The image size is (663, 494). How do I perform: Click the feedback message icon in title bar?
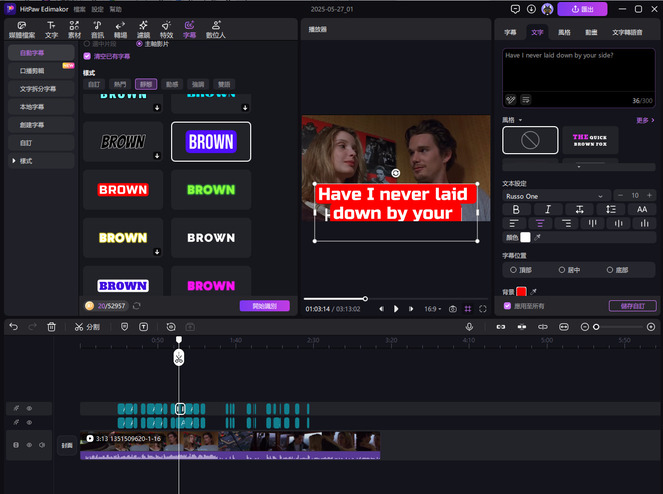515,9
